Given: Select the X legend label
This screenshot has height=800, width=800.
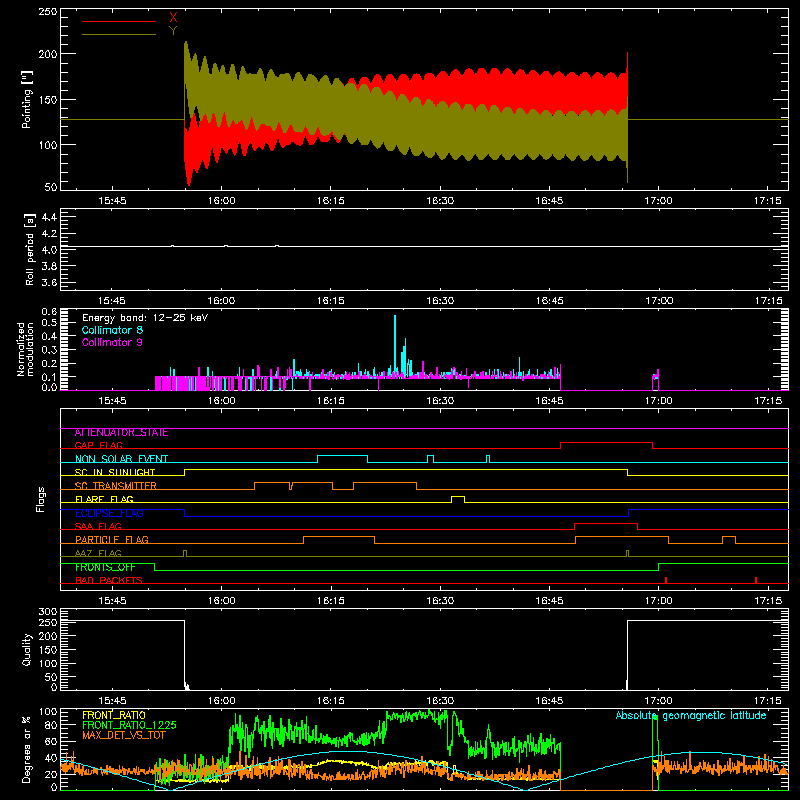Looking at the screenshot, I should click(173, 18).
